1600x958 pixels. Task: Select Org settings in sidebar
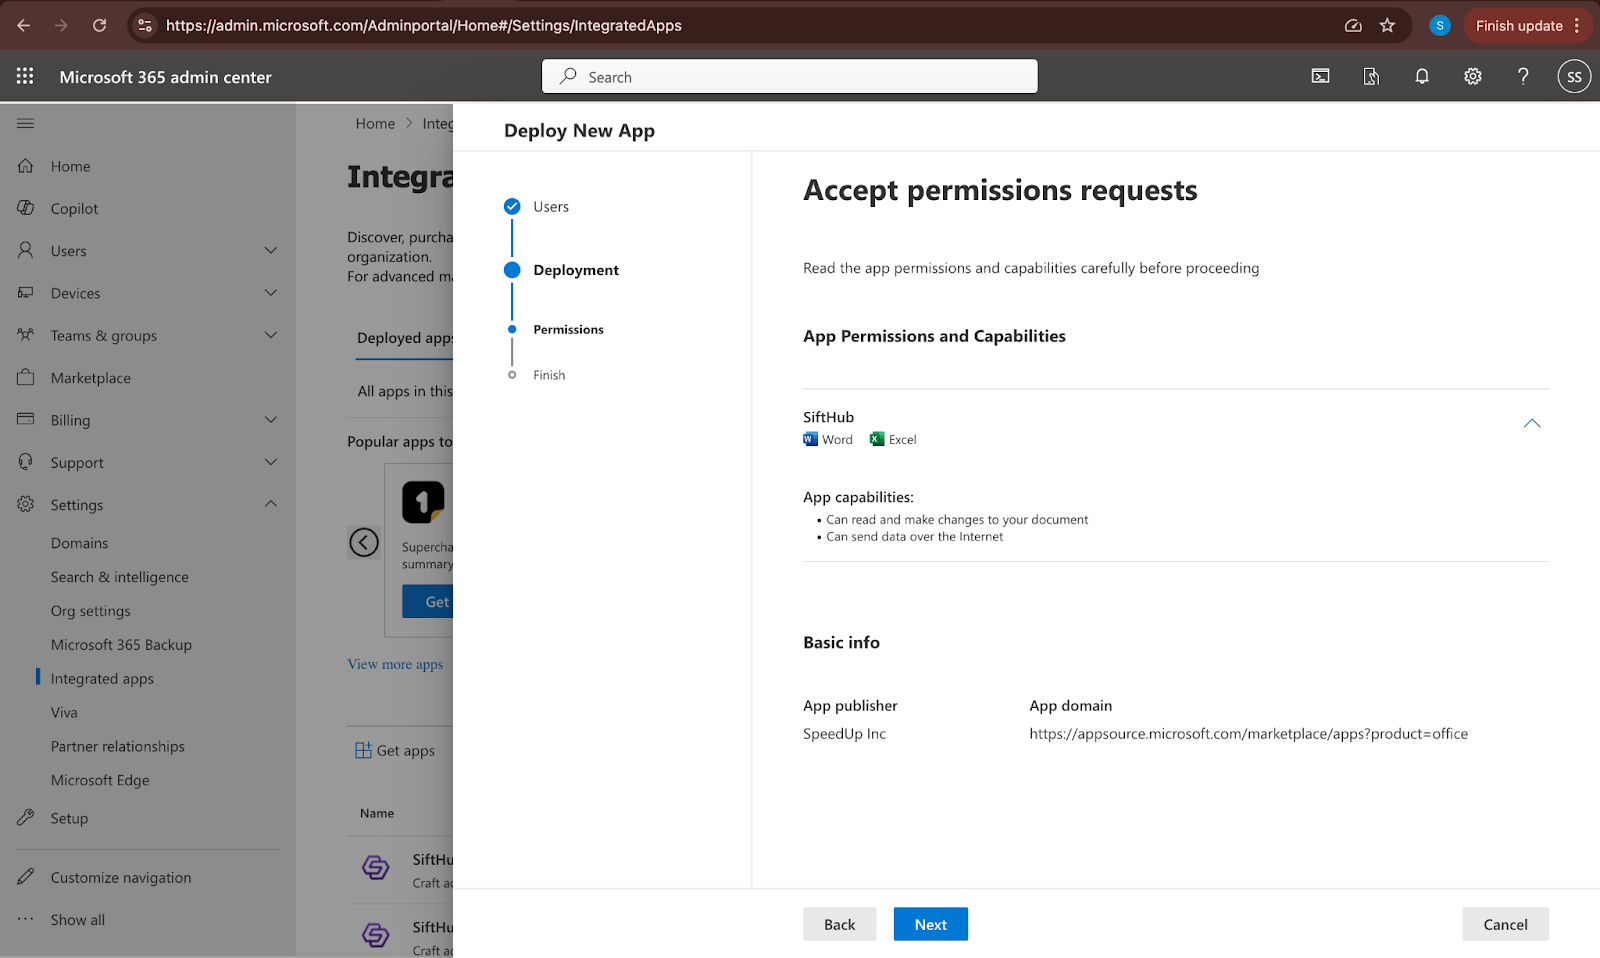pyautogui.click(x=90, y=611)
